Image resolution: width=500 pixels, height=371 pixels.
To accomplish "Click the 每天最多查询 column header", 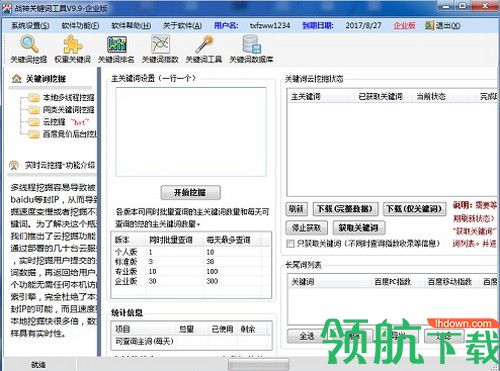I will 228,240.
